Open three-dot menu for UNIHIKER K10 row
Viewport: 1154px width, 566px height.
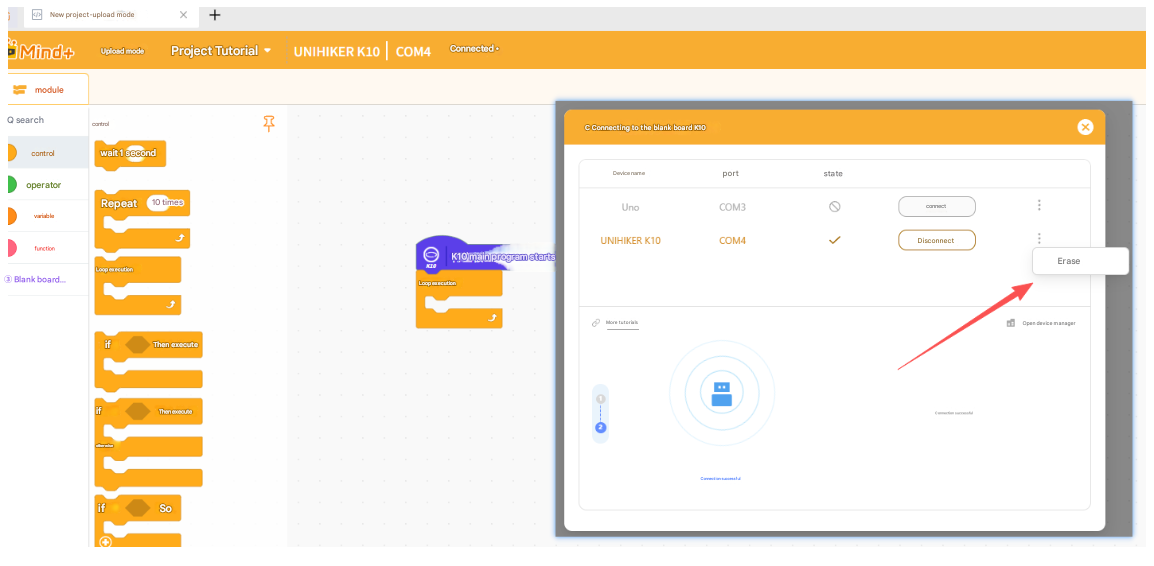click(x=1038, y=238)
